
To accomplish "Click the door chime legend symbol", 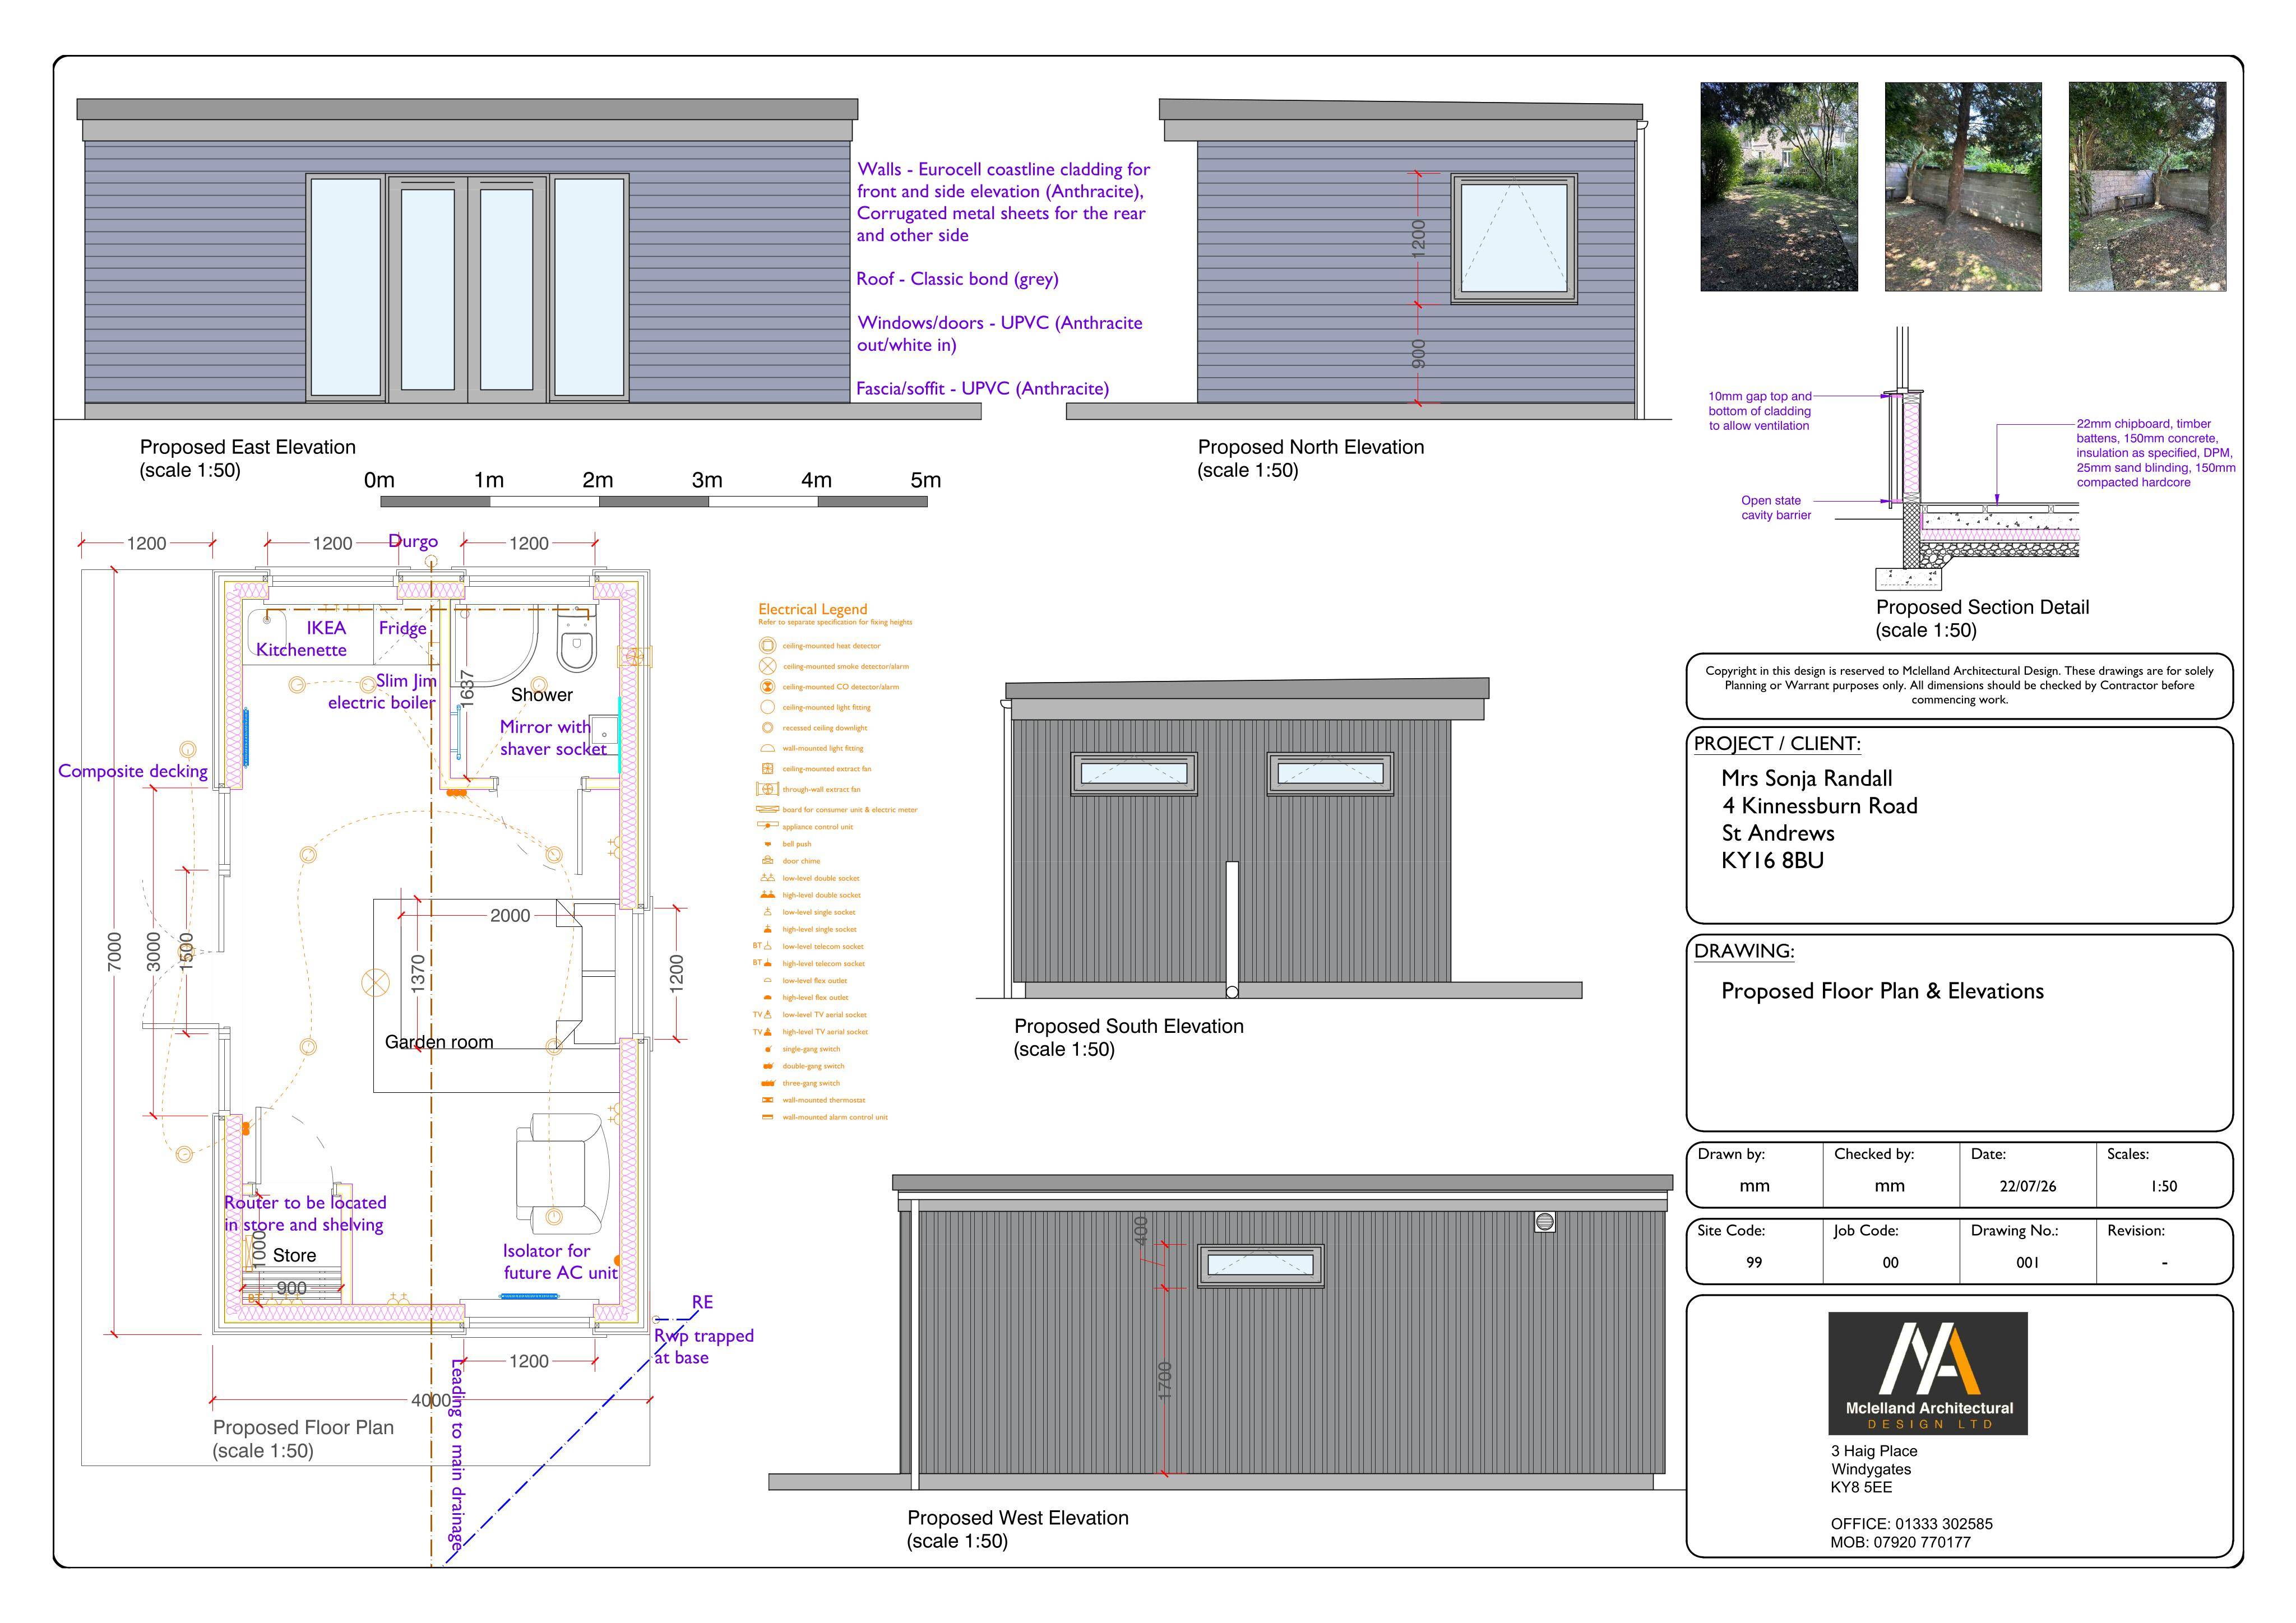I will click(767, 860).
